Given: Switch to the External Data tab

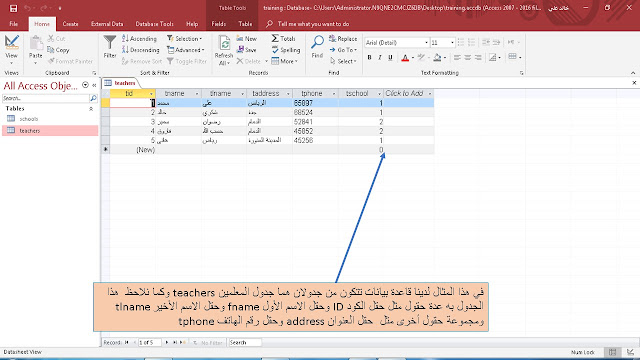Looking at the screenshot, I should pyautogui.click(x=107, y=24).
